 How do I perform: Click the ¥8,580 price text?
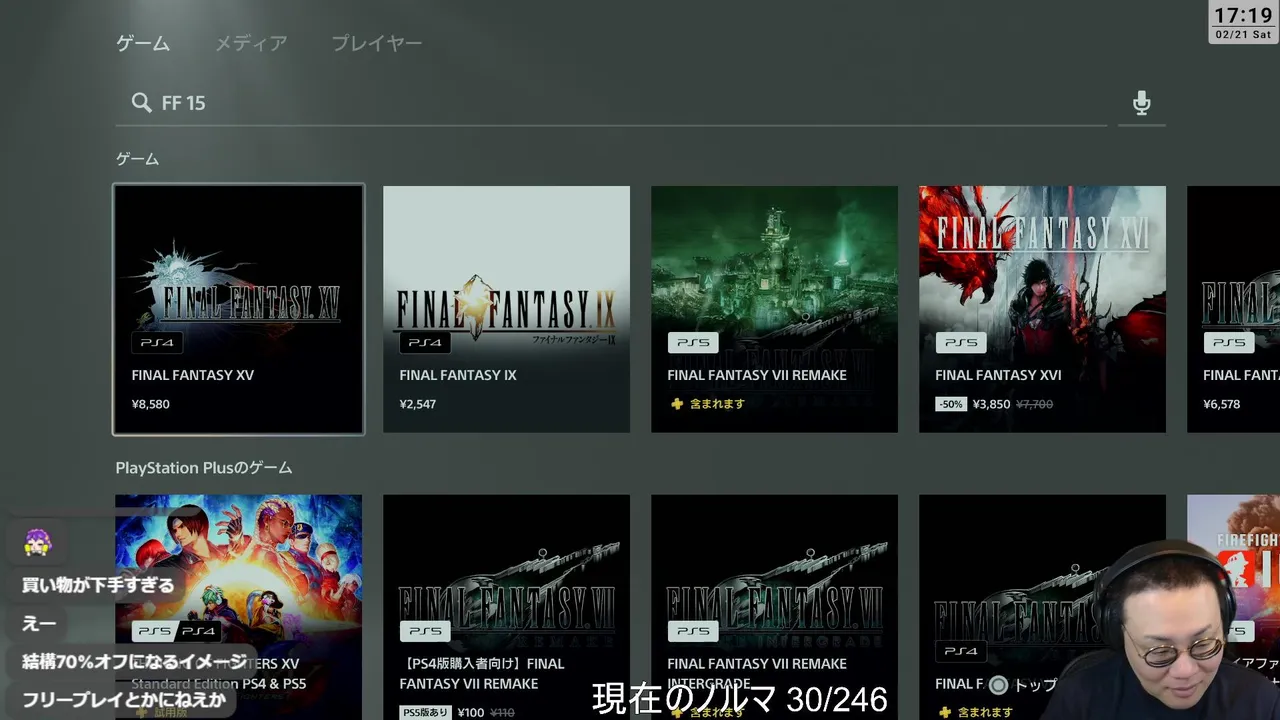point(151,404)
